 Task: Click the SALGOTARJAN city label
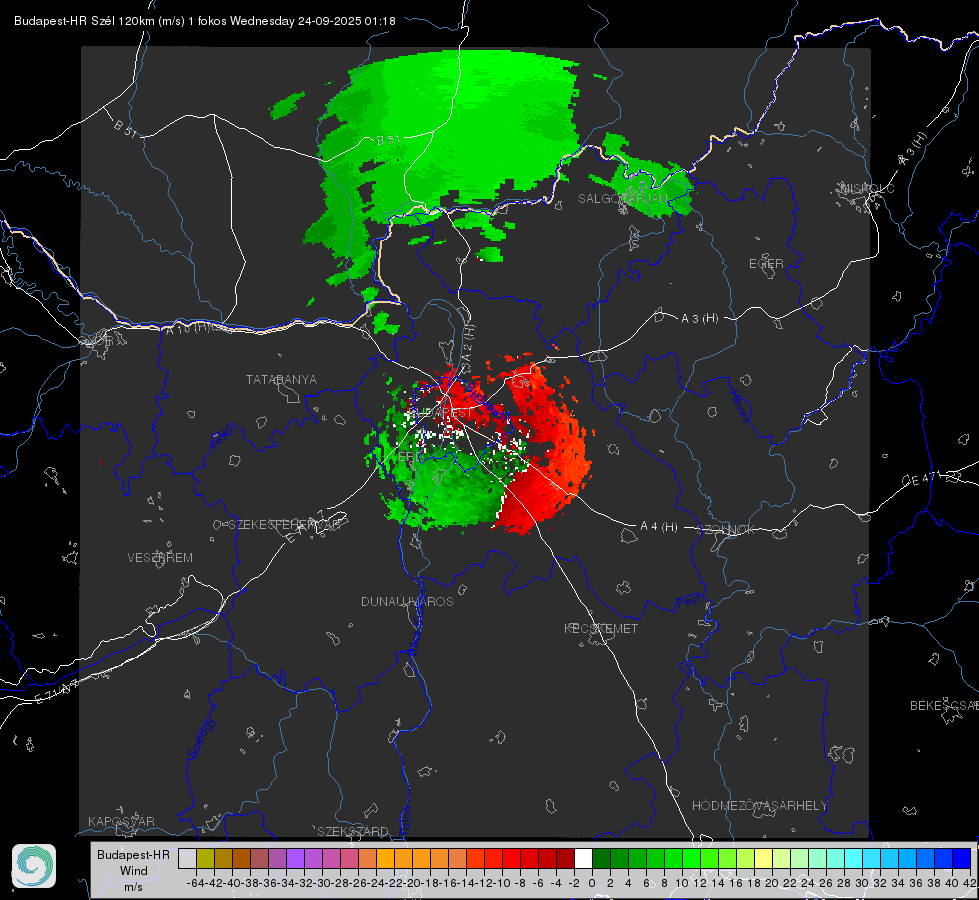click(x=622, y=199)
